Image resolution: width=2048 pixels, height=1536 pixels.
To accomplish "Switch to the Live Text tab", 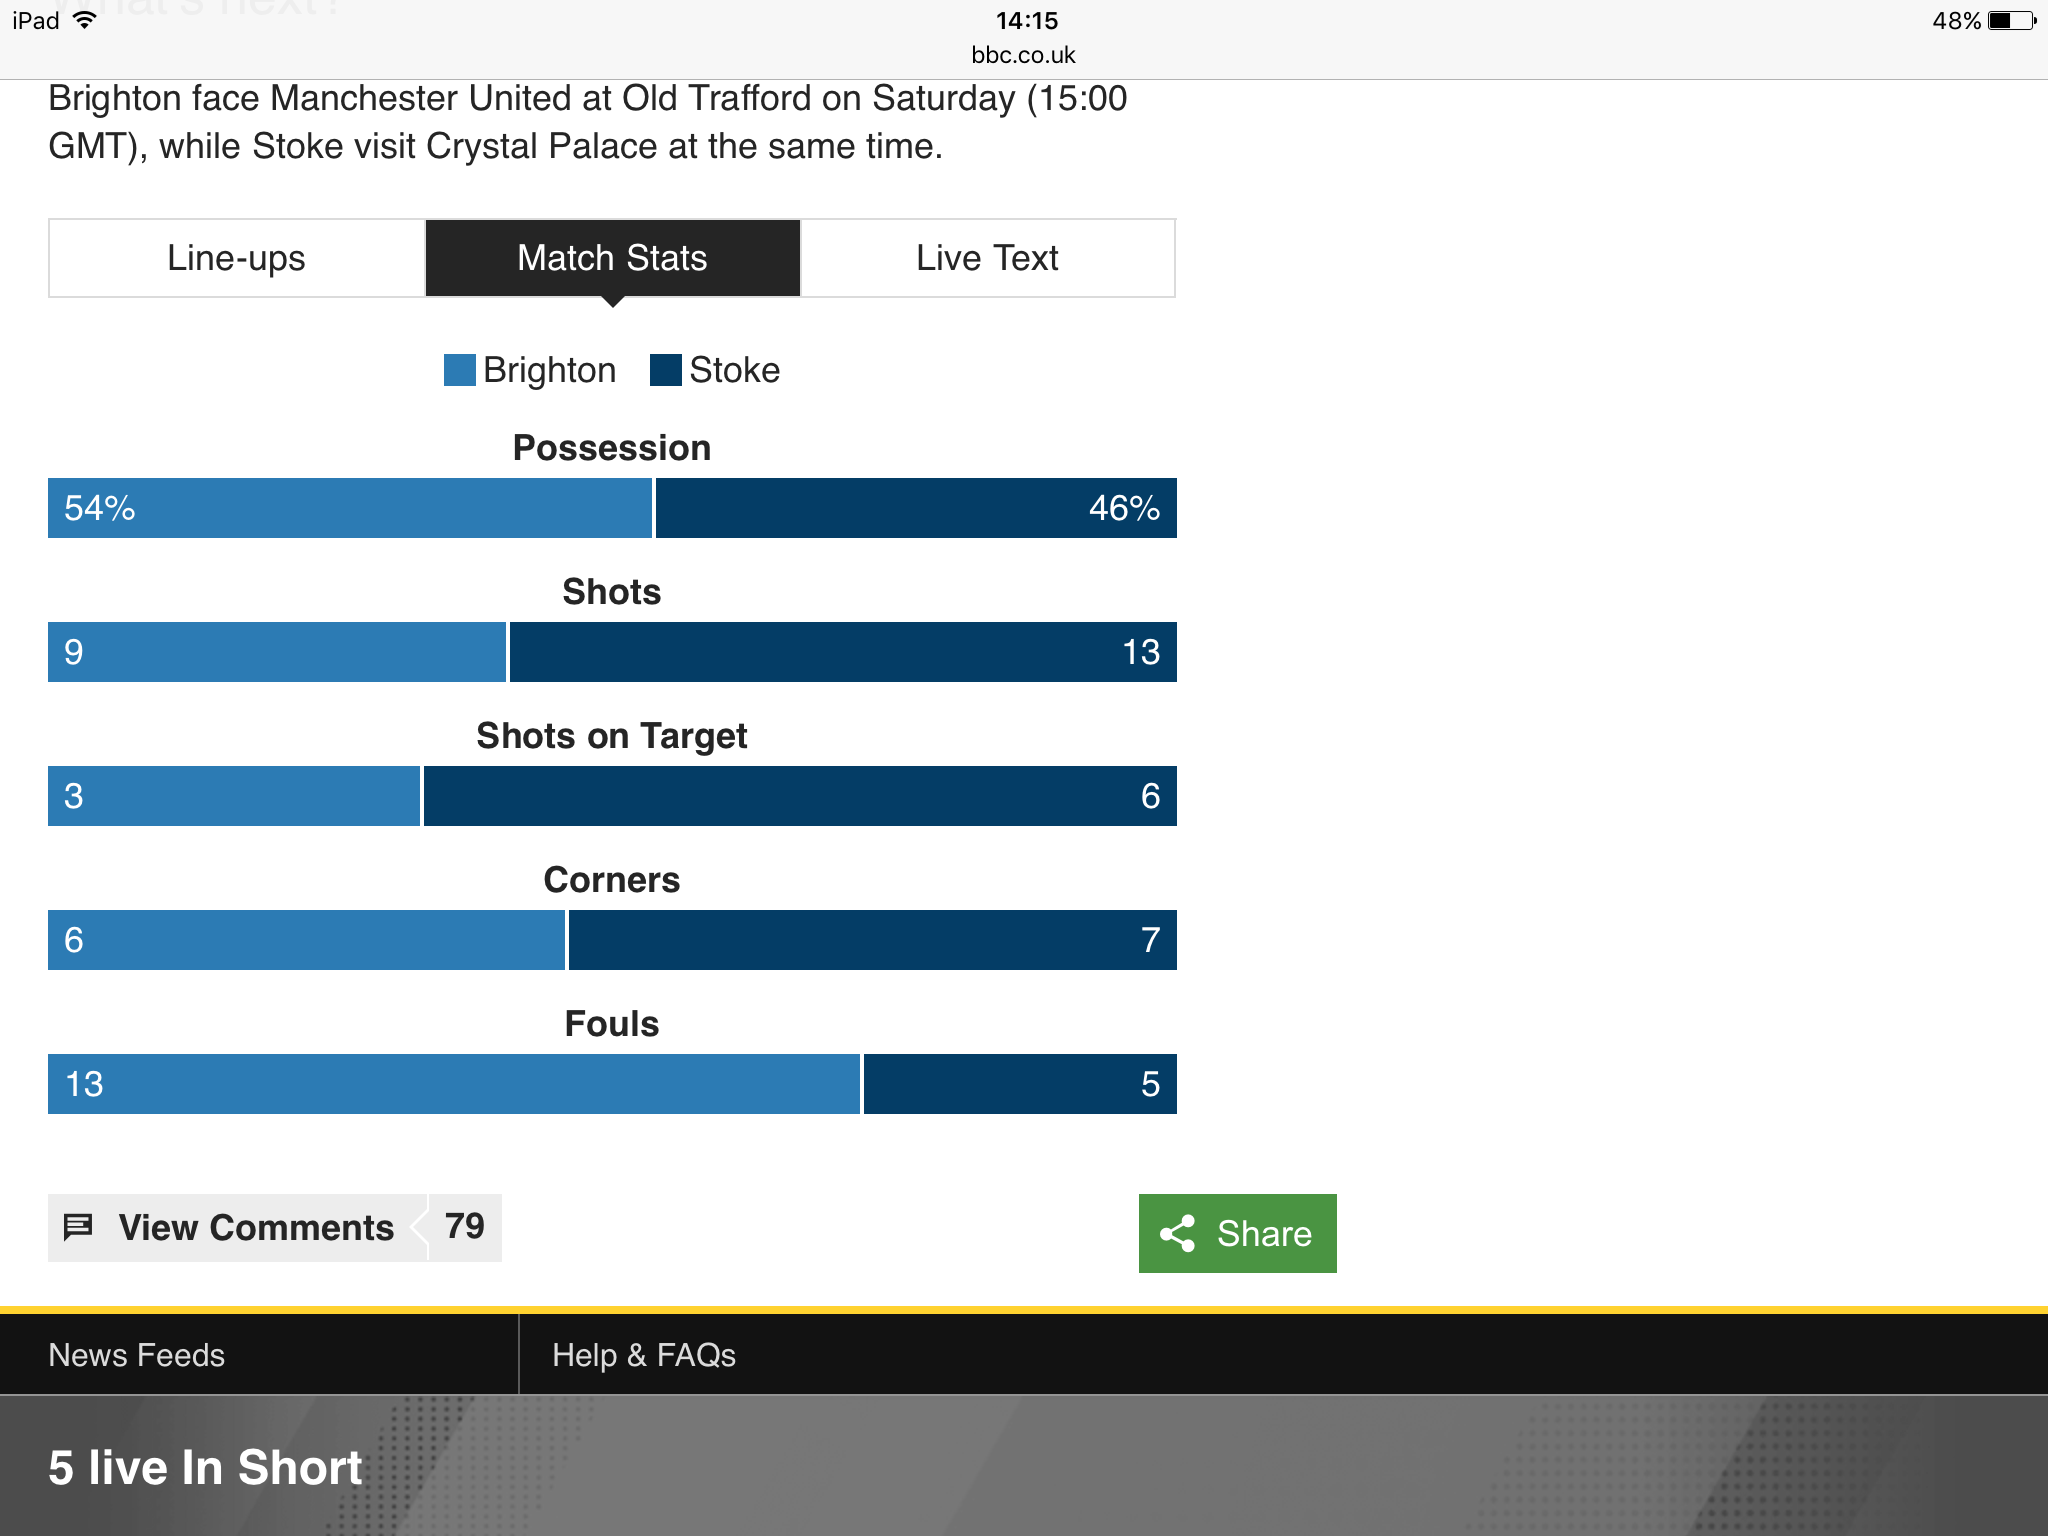I will click(988, 258).
